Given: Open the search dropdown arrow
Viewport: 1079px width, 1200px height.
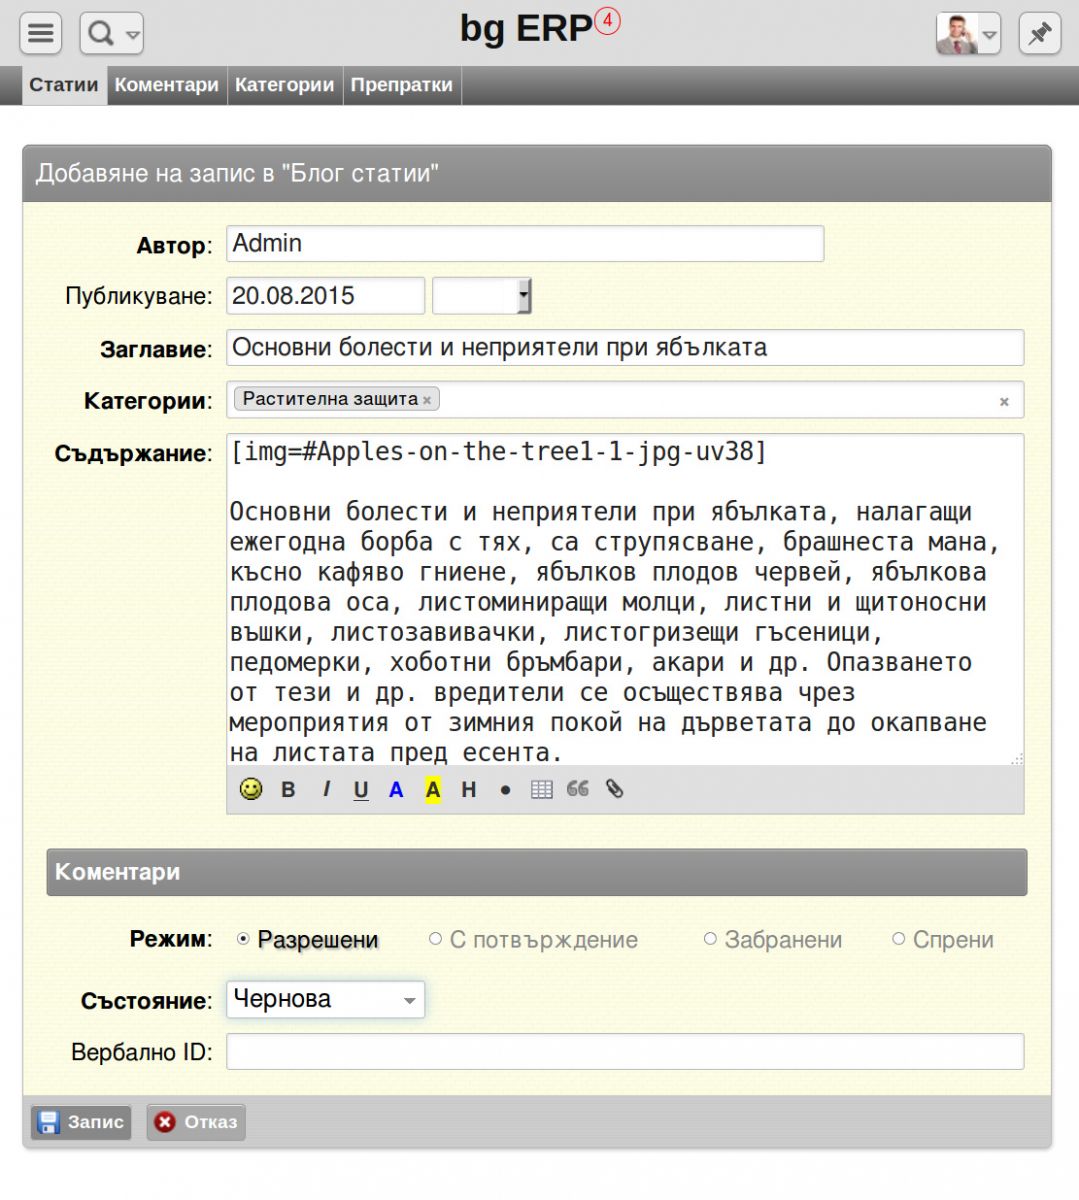Looking at the screenshot, I should pyautogui.click(x=133, y=35).
